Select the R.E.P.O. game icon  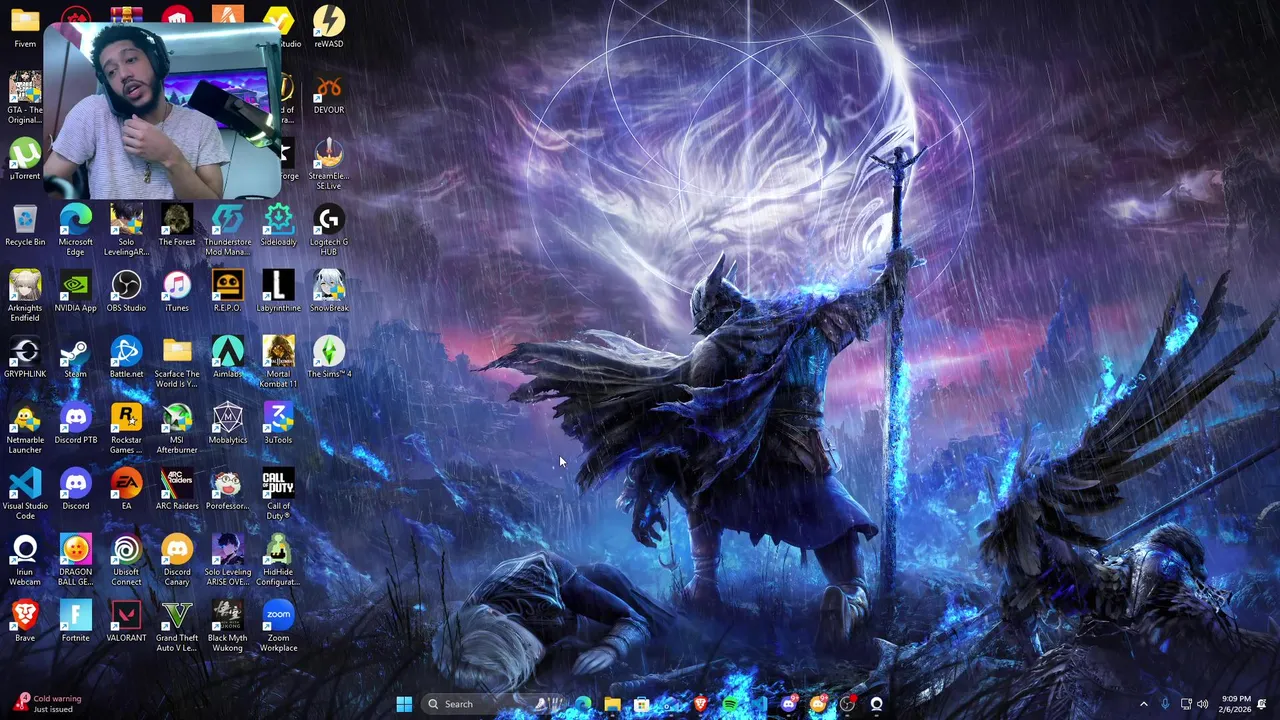tap(228, 291)
